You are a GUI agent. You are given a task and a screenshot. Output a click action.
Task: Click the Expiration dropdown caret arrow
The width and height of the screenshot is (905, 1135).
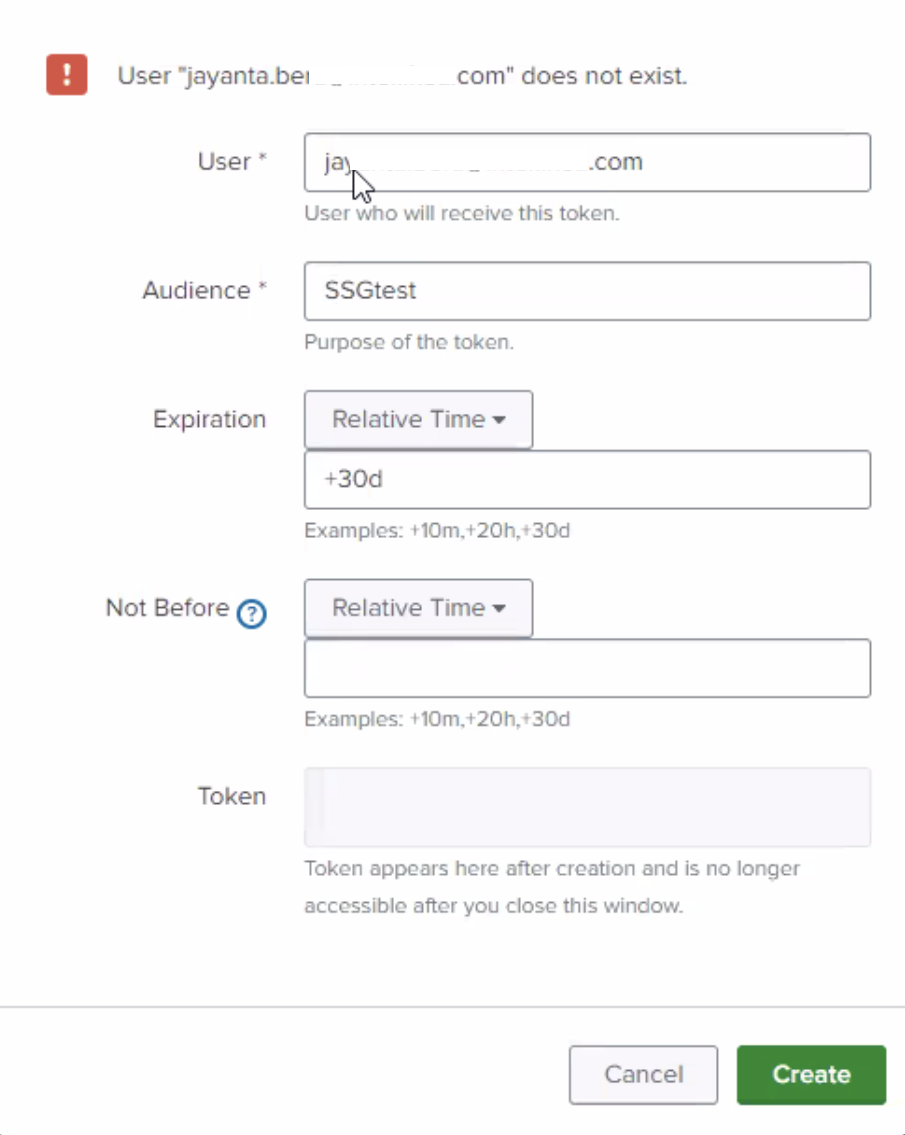tap(499, 420)
